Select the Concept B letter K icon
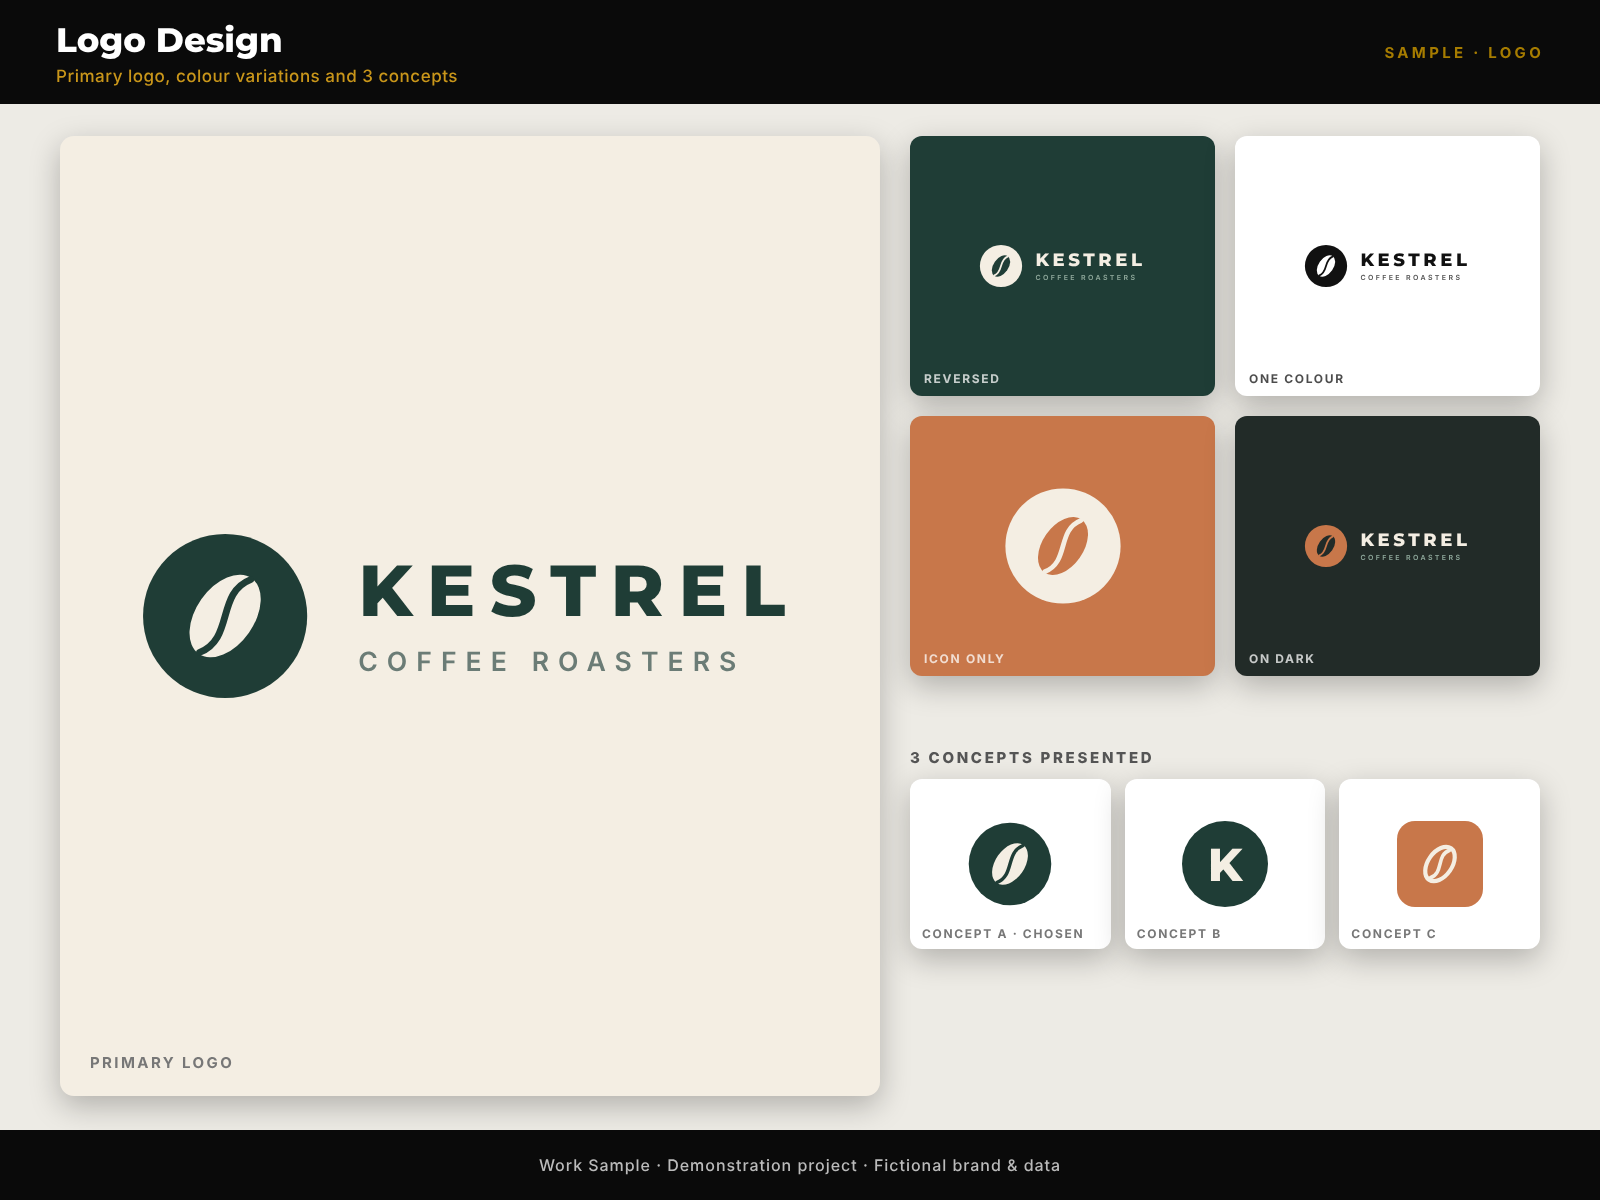 tap(1225, 864)
